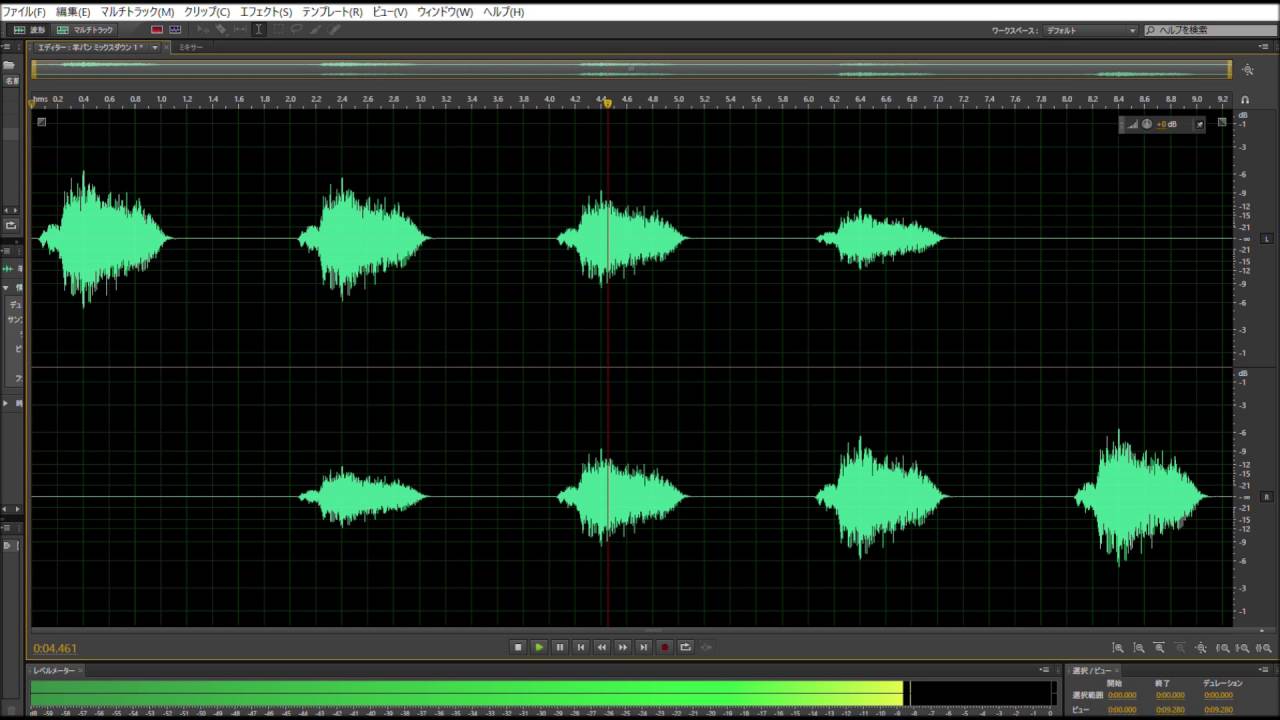This screenshot has height=720, width=1280.
Task: Switch to Multitrack editor view
Action: [x=85, y=30]
